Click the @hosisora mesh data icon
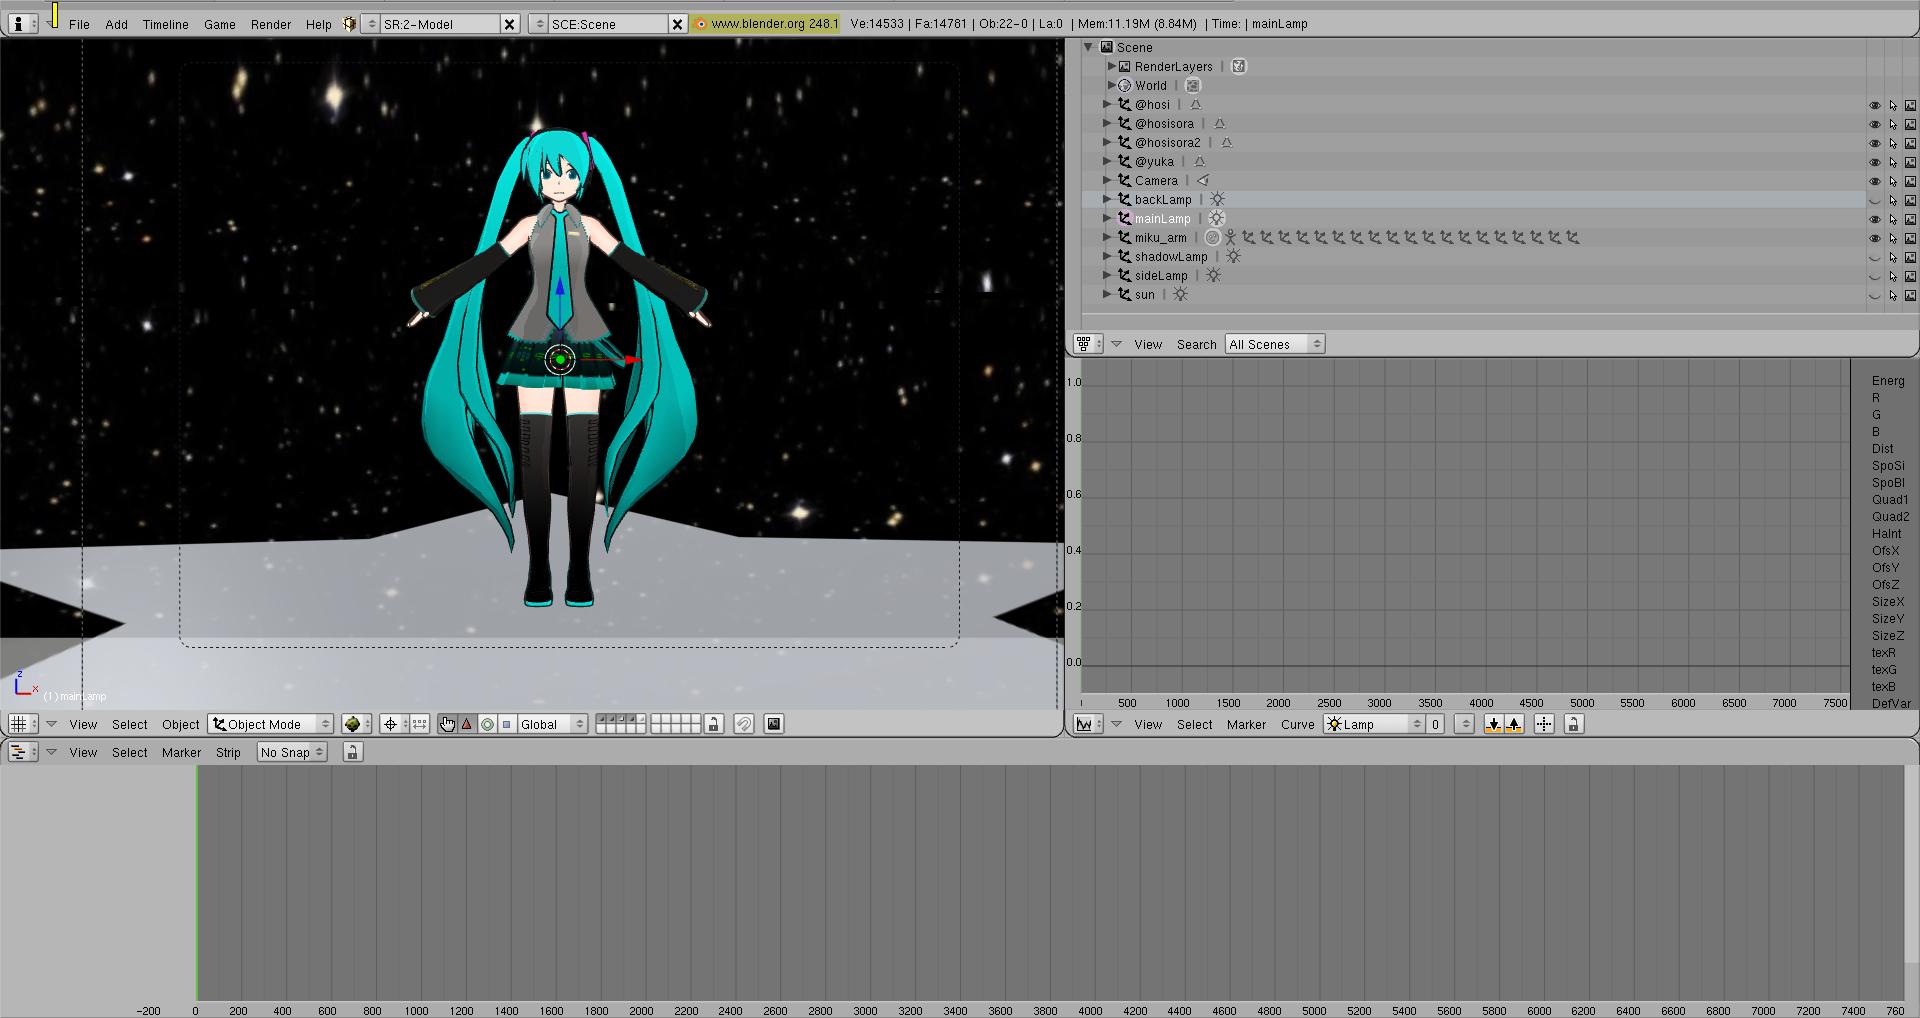This screenshot has height=1018, width=1920. point(1219,123)
